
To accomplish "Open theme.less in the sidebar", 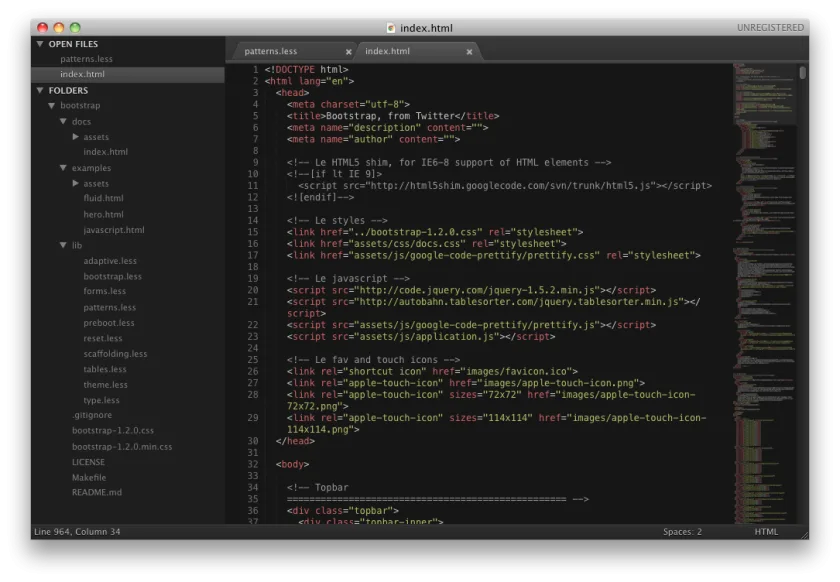I will 106,385.
